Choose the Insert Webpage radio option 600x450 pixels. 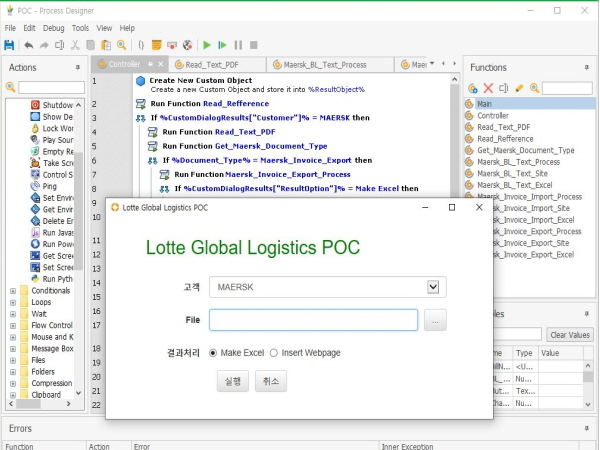(x=274, y=353)
